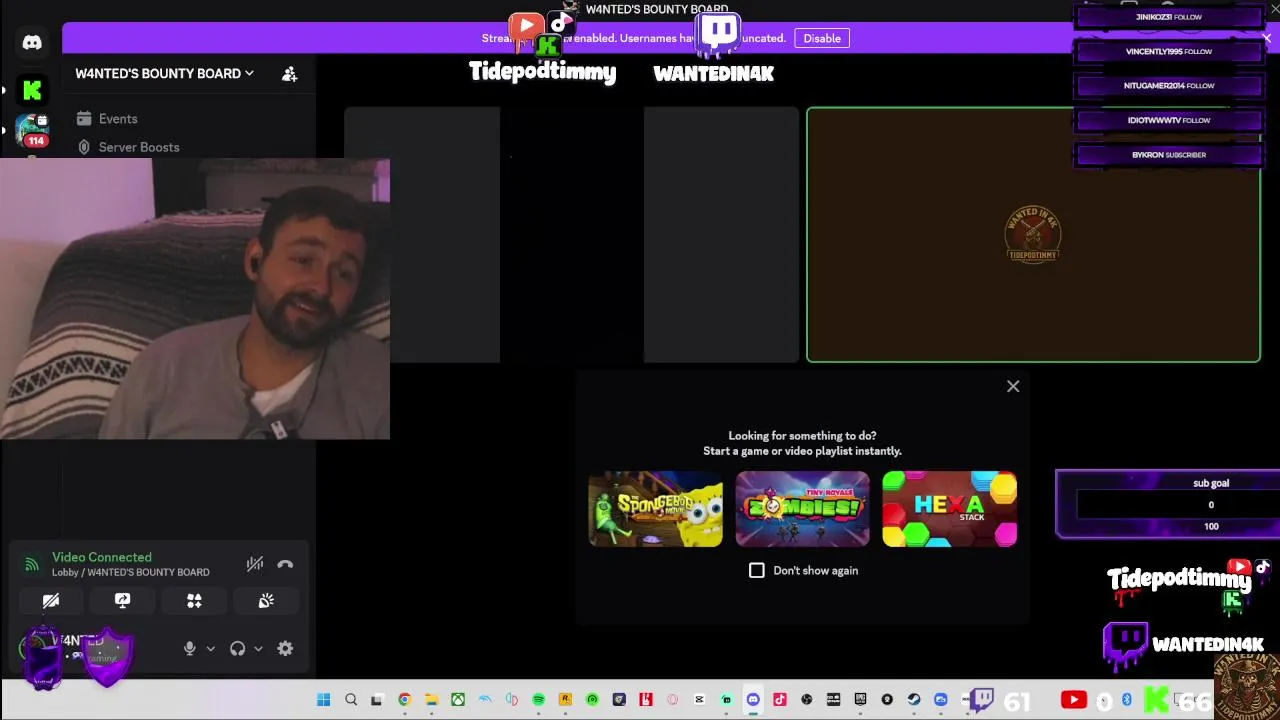Select the green K server icon

coord(32,91)
